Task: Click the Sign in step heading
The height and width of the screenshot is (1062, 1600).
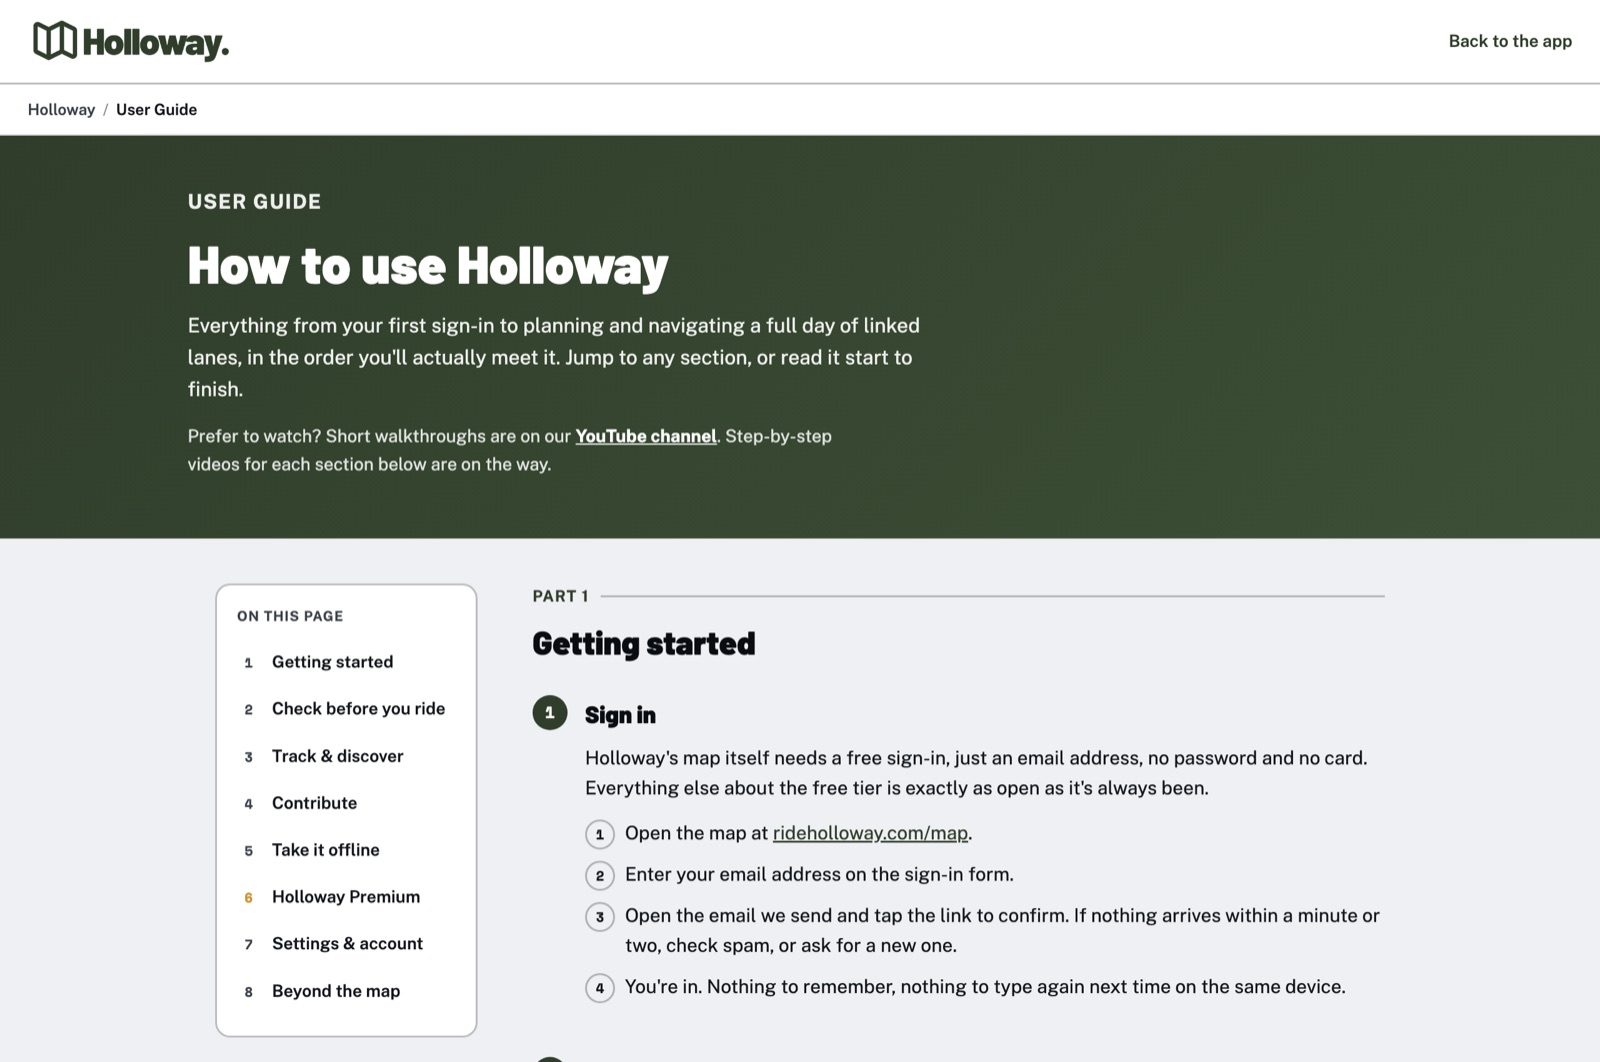Action: point(620,715)
